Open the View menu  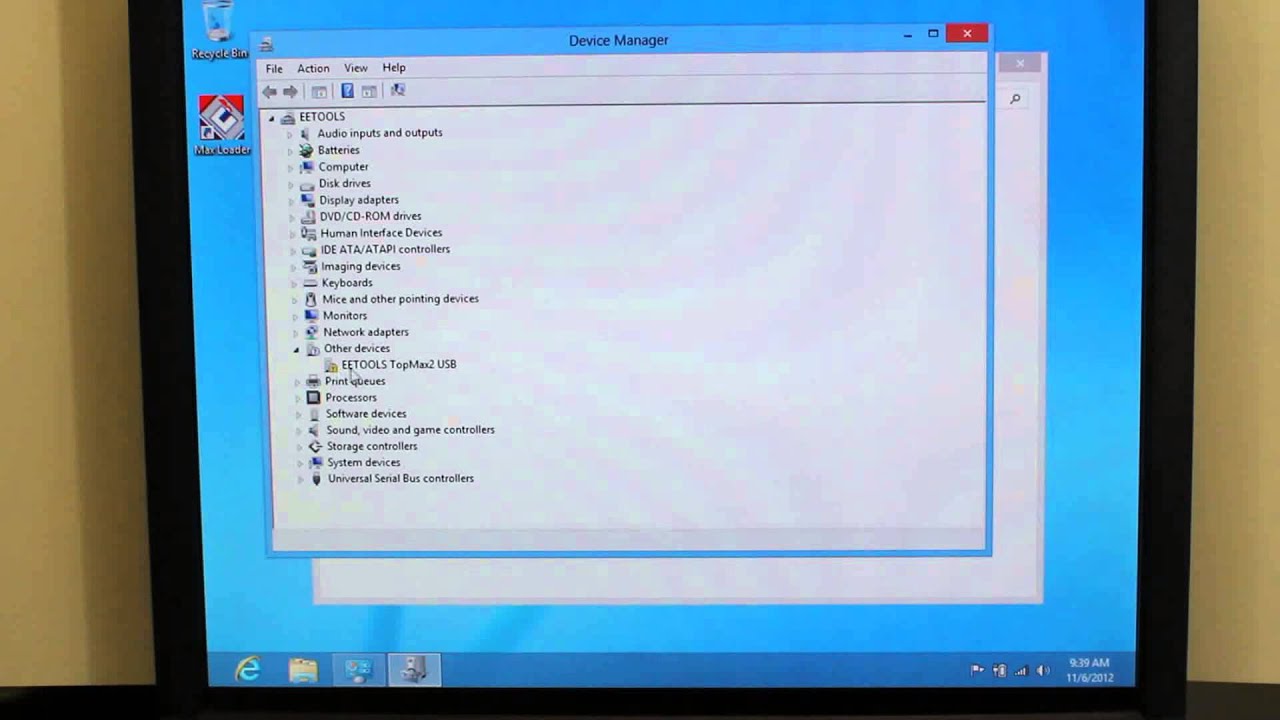[x=356, y=68]
